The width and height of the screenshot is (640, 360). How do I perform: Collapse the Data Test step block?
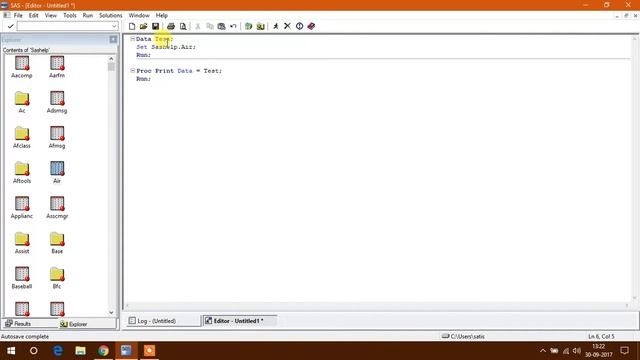point(132,39)
